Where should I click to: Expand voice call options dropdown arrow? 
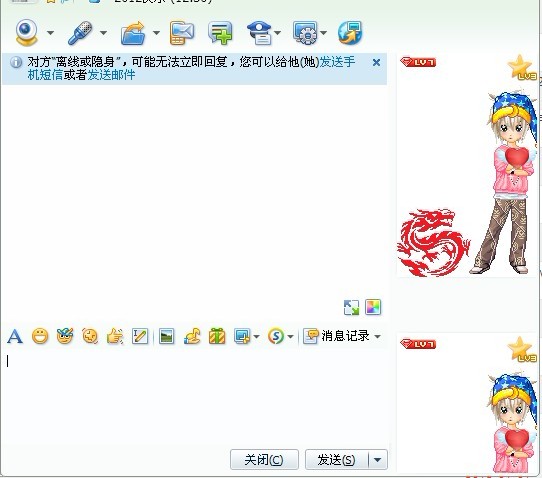[x=103, y=33]
